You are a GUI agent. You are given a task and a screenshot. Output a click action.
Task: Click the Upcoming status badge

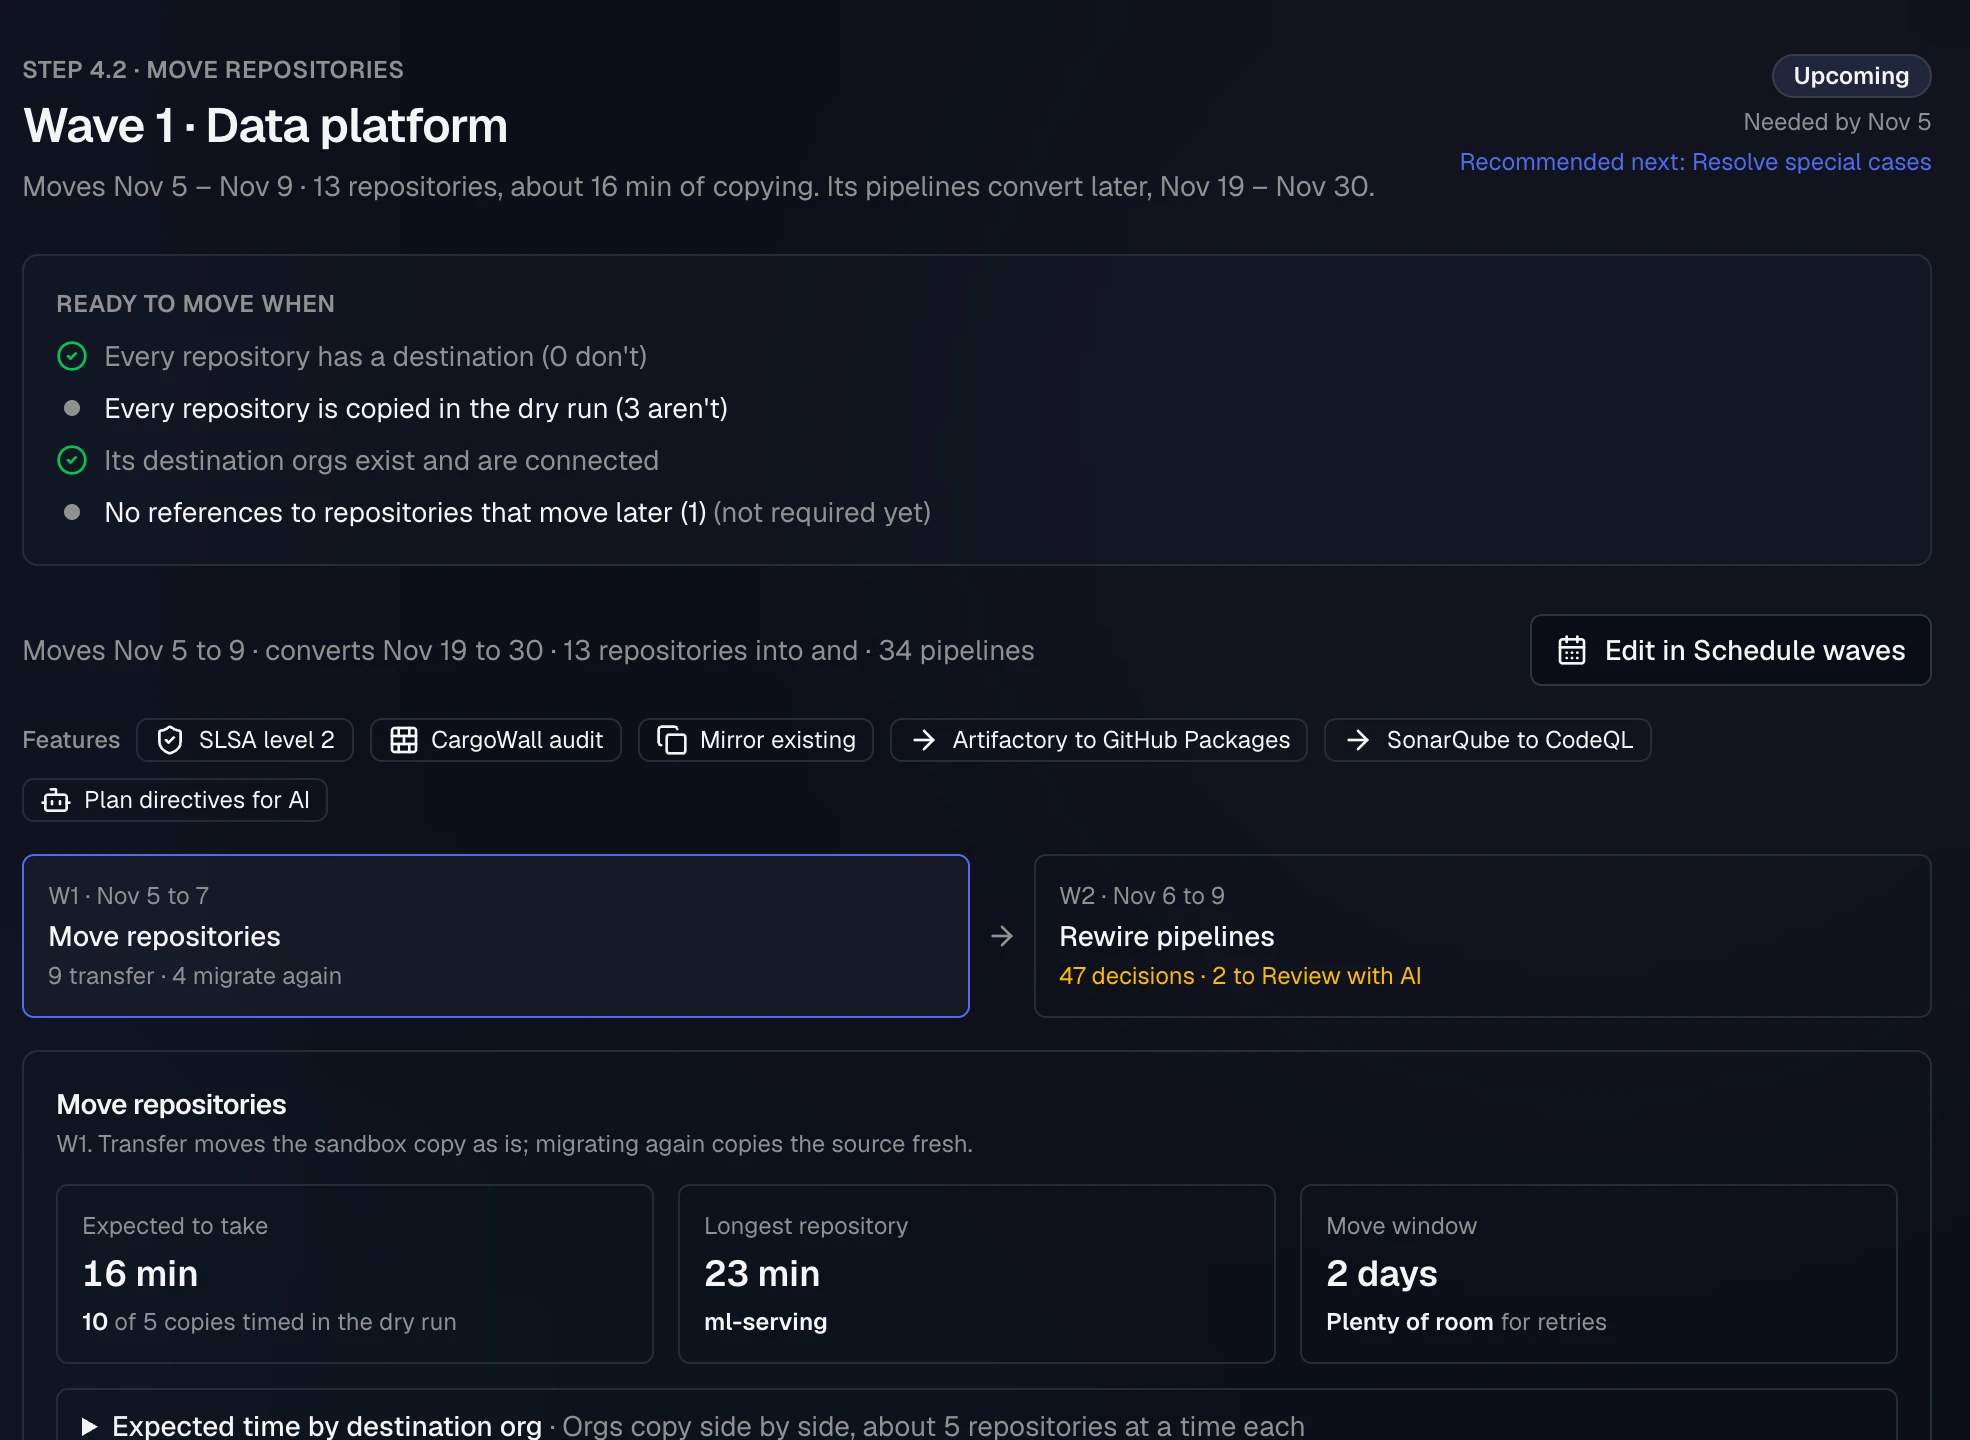[x=1851, y=76]
